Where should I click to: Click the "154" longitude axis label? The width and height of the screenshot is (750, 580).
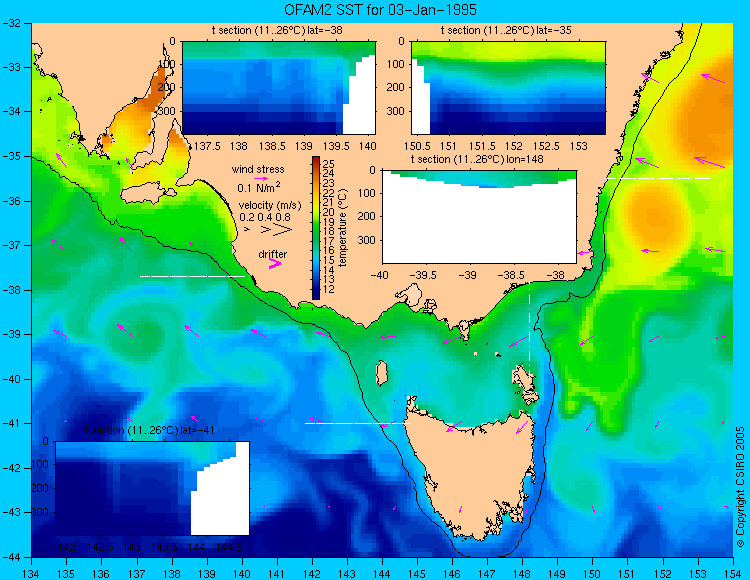click(x=733, y=574)
